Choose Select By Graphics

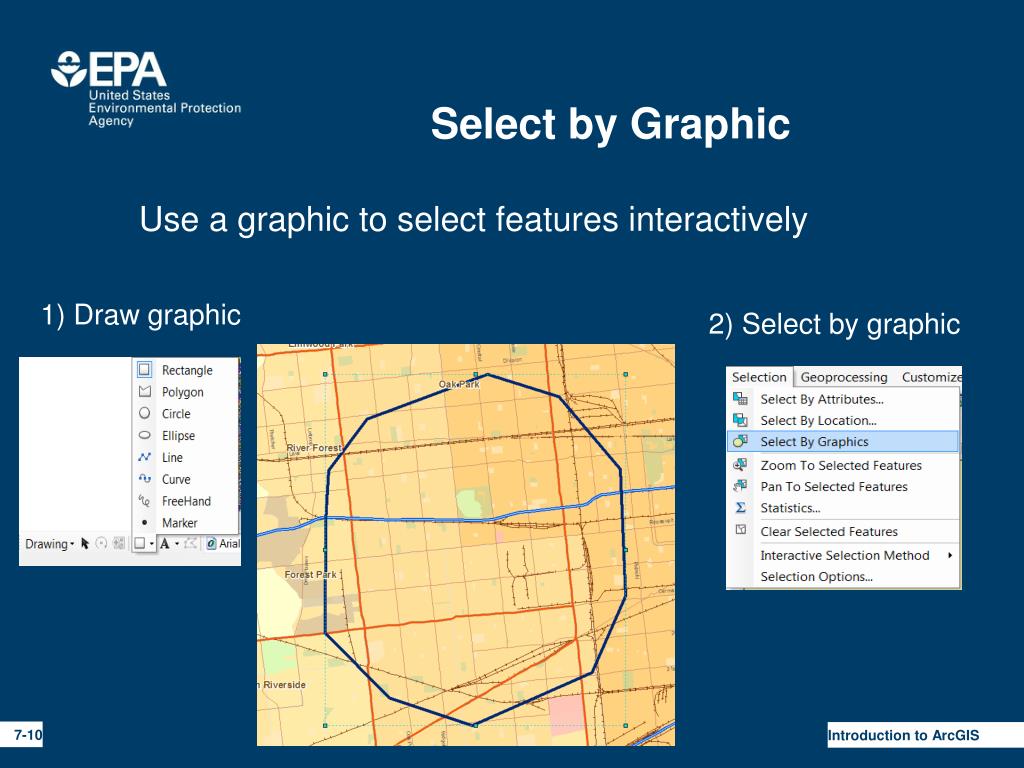click(x=843, y=441)
